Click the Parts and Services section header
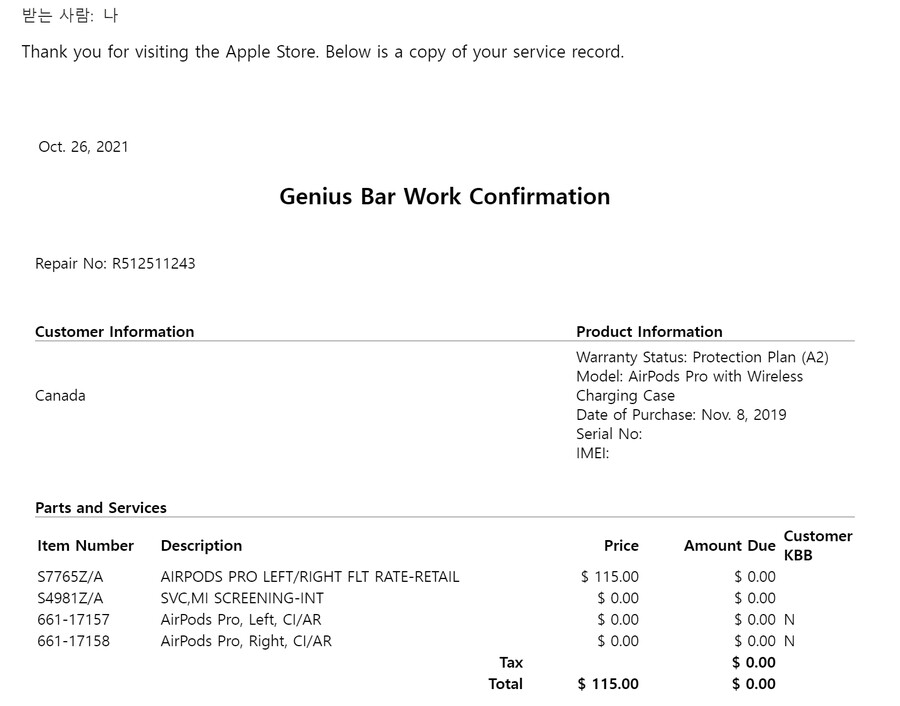 101,508
